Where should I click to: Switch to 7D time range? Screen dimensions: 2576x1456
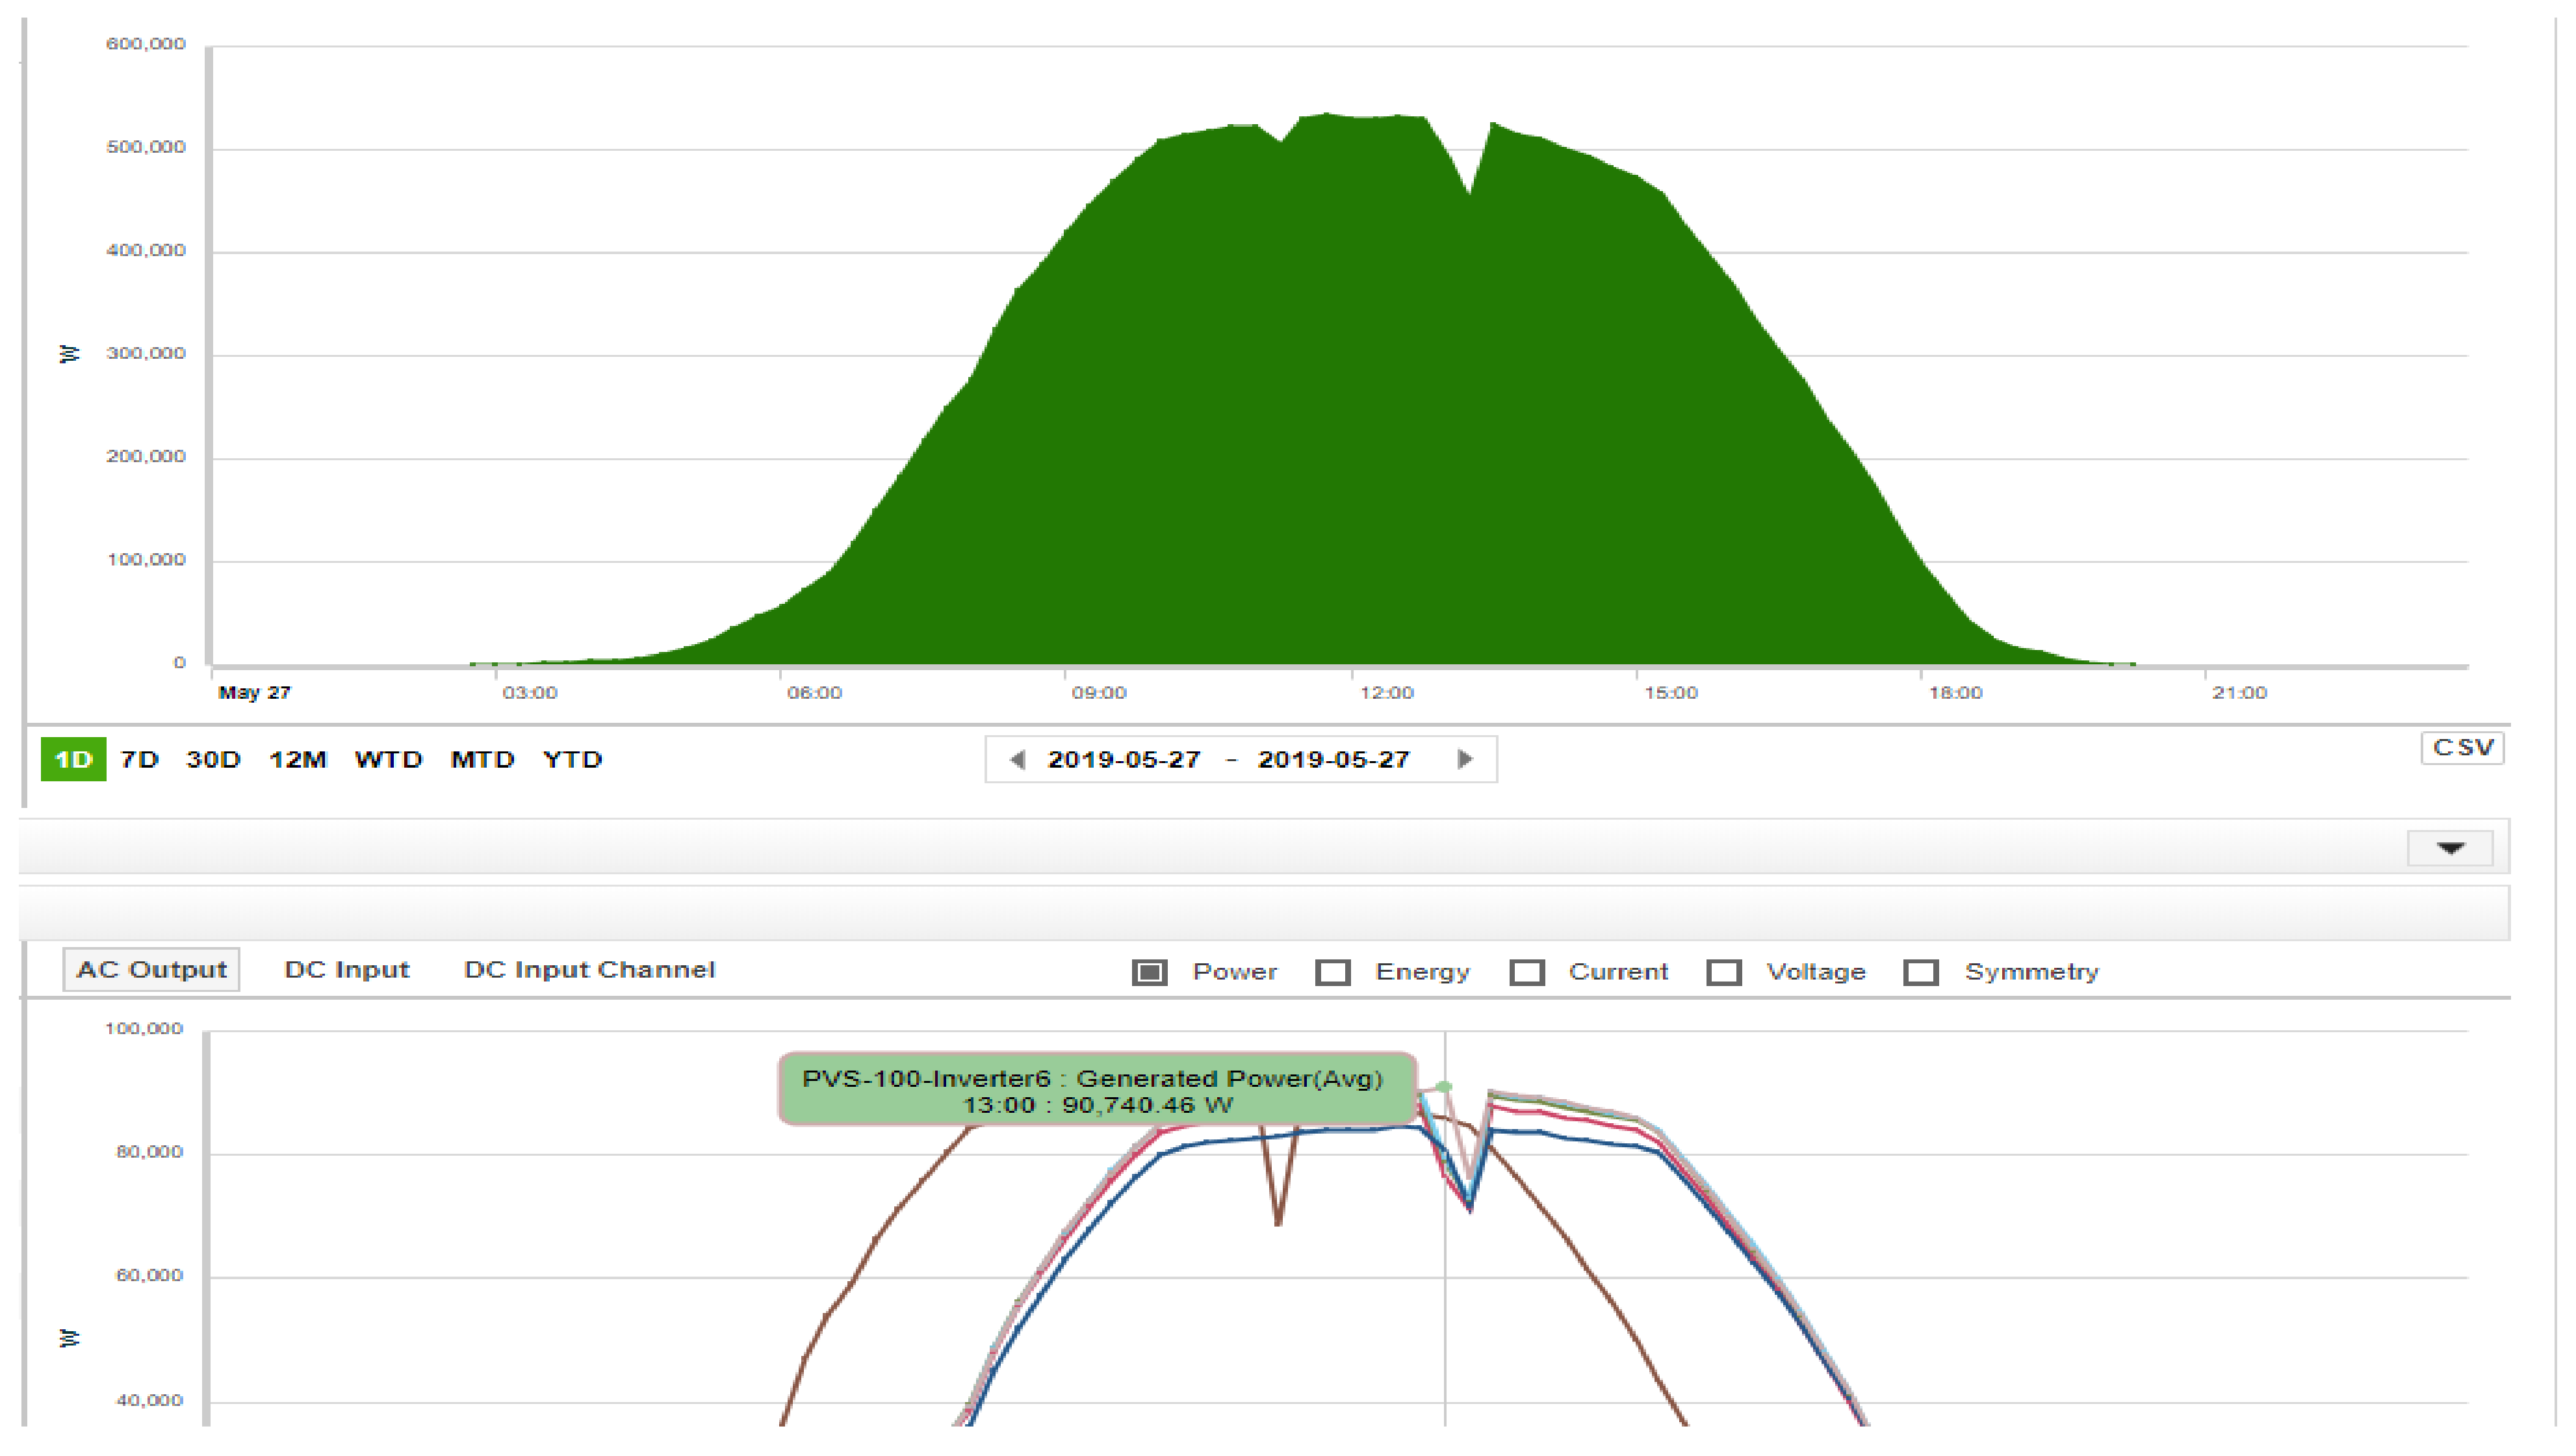click(x=139, y=759)
